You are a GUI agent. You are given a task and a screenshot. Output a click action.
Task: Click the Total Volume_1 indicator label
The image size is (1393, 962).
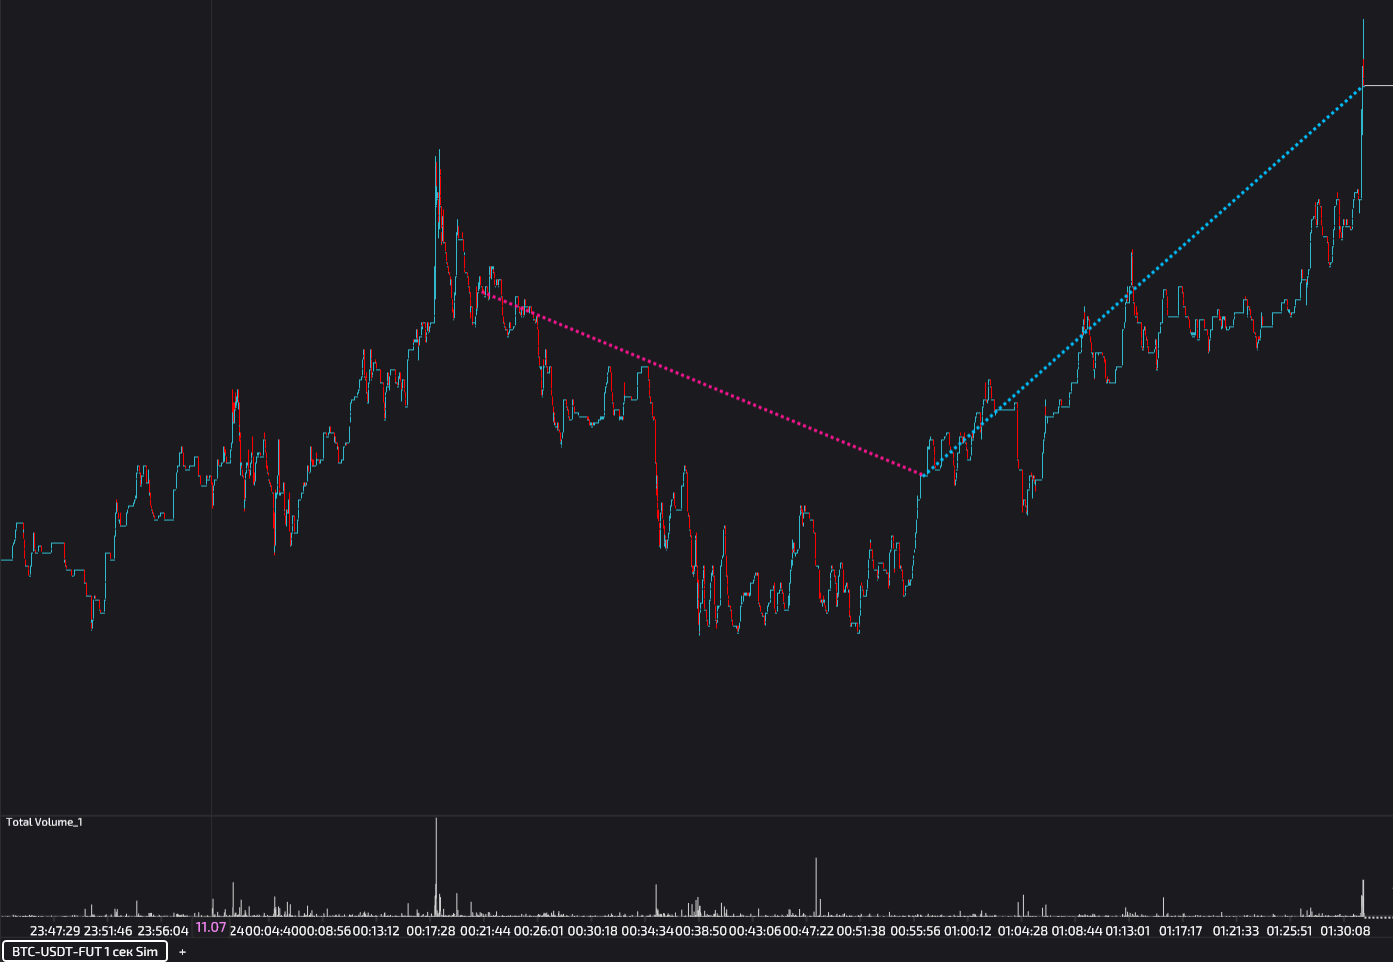(x=44, y=822)
